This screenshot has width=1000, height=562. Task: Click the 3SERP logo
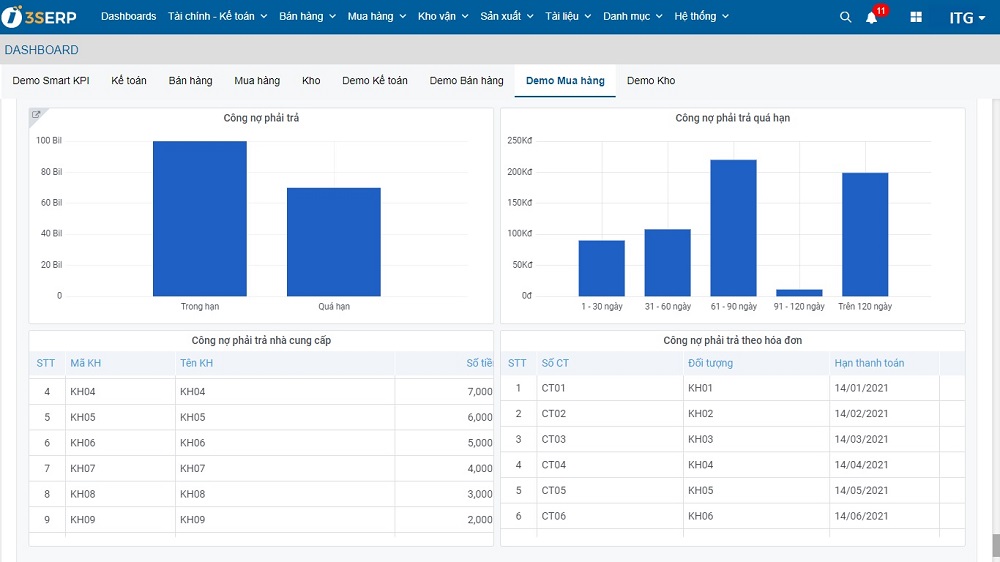(x=40, y=17)
